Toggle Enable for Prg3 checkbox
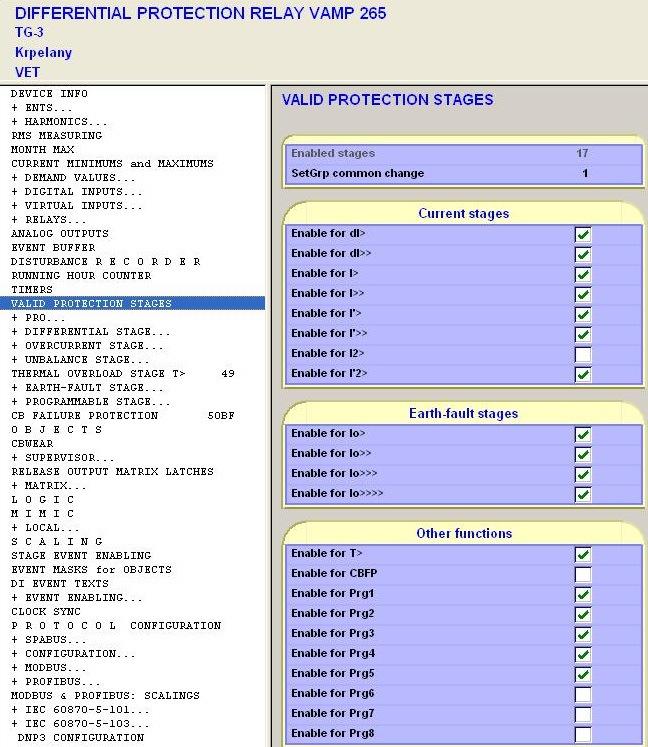648x747 pixels. tap(583, 634)
